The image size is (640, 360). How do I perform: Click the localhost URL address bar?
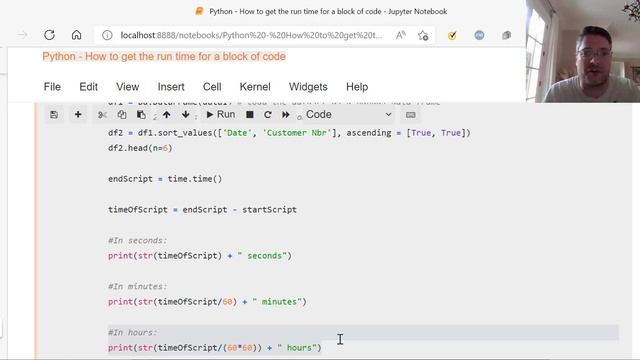[x=251, y=36]
